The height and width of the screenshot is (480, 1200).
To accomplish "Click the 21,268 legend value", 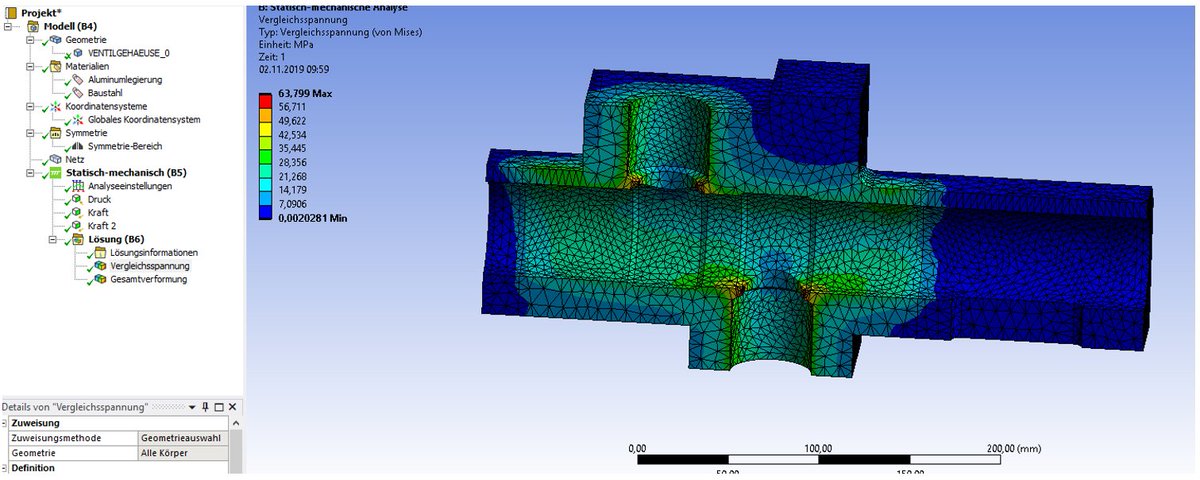I will tap(292, 176).
